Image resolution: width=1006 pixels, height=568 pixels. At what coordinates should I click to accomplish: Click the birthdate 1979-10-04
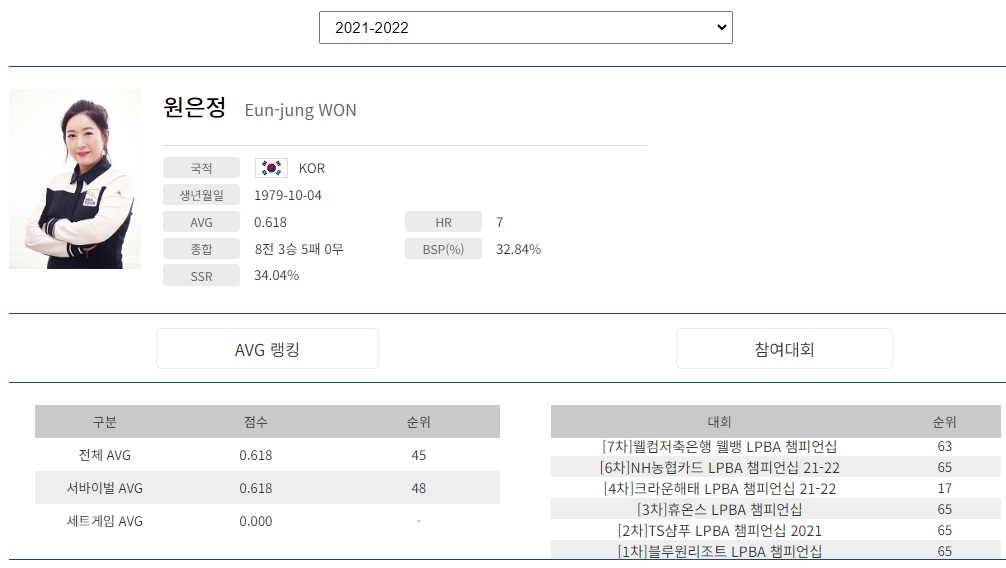[x=287, y=195]
